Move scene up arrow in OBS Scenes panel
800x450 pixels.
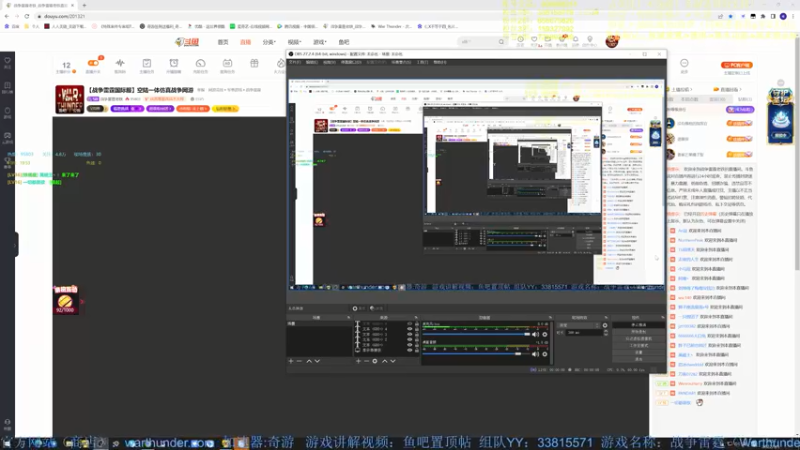pos(309,361)
